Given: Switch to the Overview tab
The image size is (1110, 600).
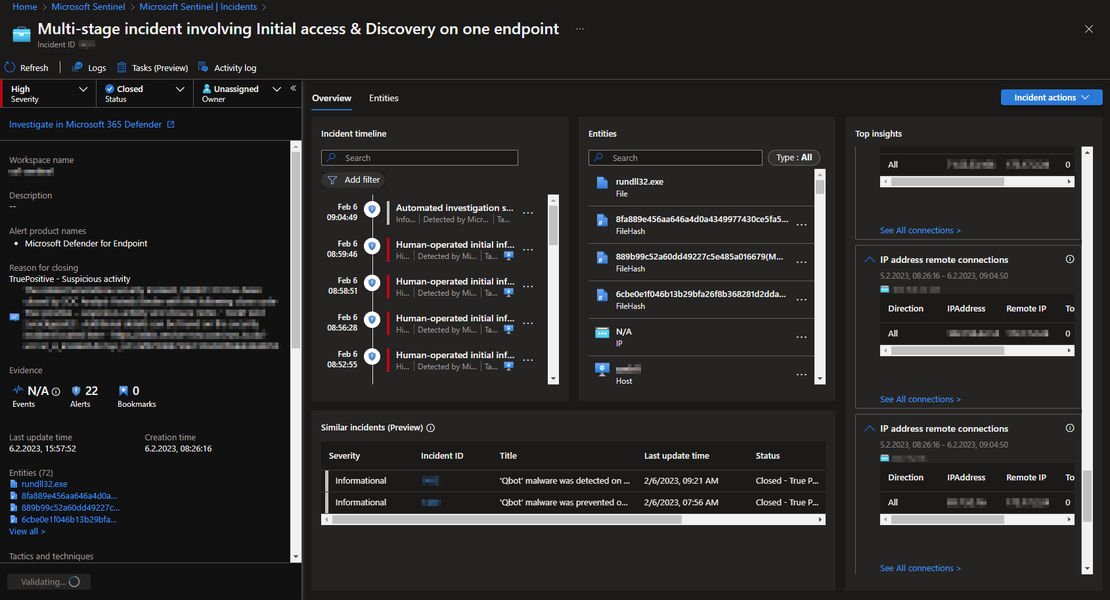Looking at the screenshot, I should pyautogui.click(x=331, y=98).
